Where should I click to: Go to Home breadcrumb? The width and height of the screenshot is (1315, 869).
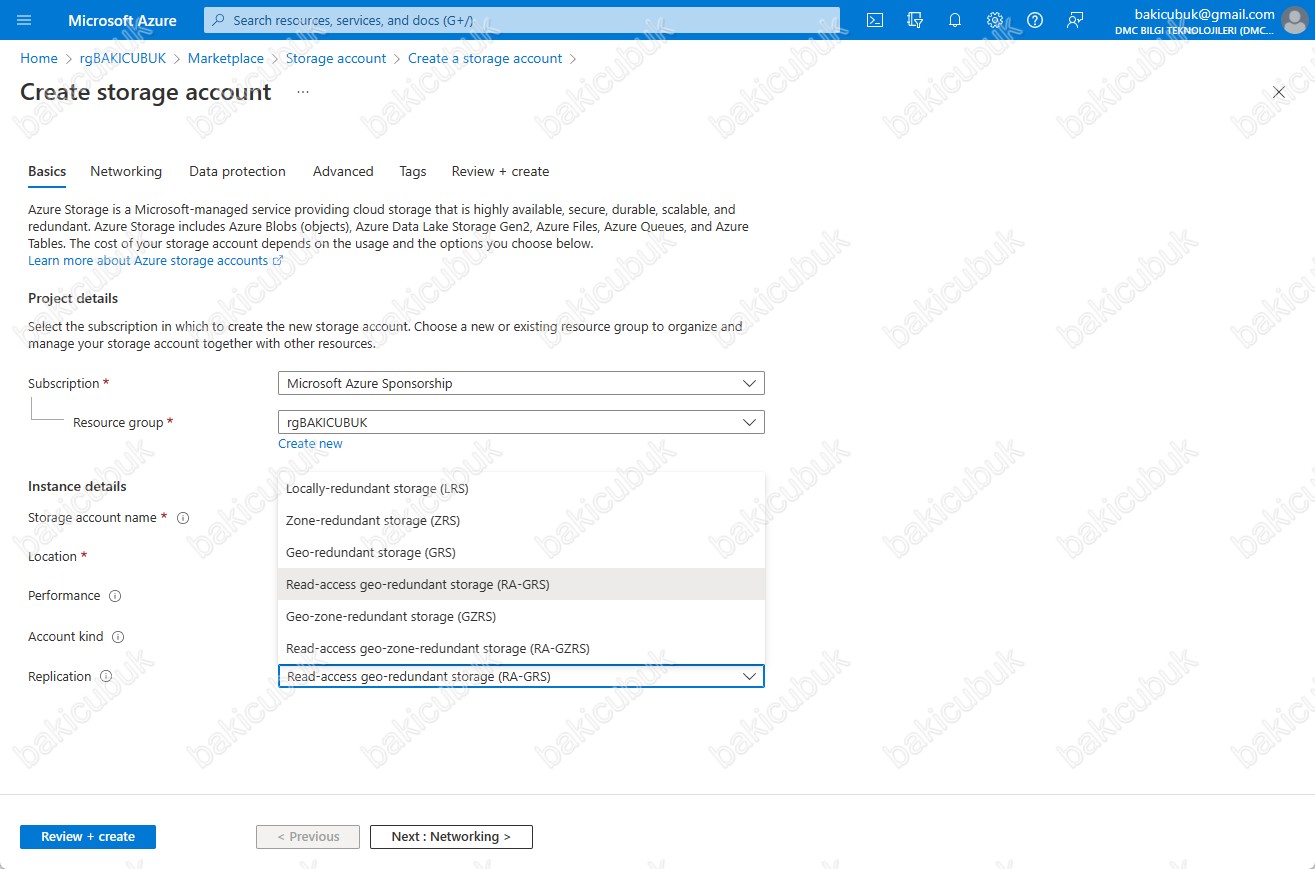pos(39,59)
